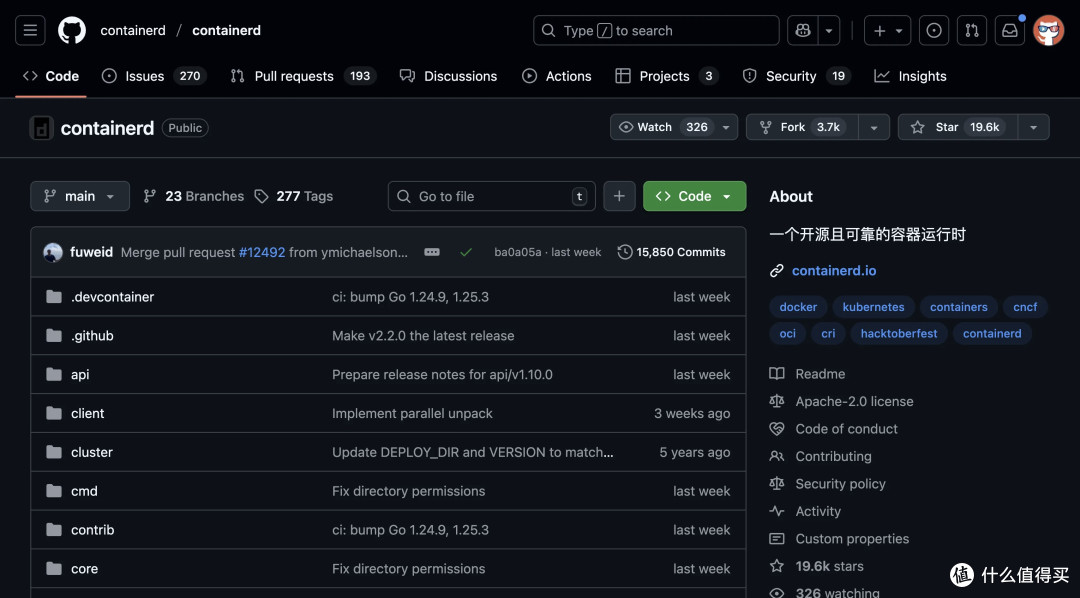View the 277 Tags link
The image size is (1080, 598).
point(293,196)
